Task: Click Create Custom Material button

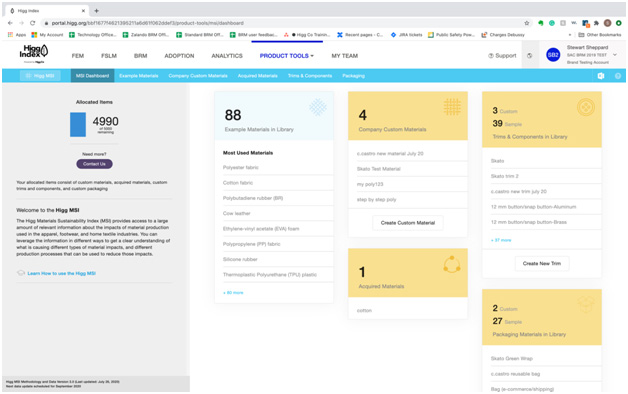Action: pyautogui.click(x=408, y=223)
